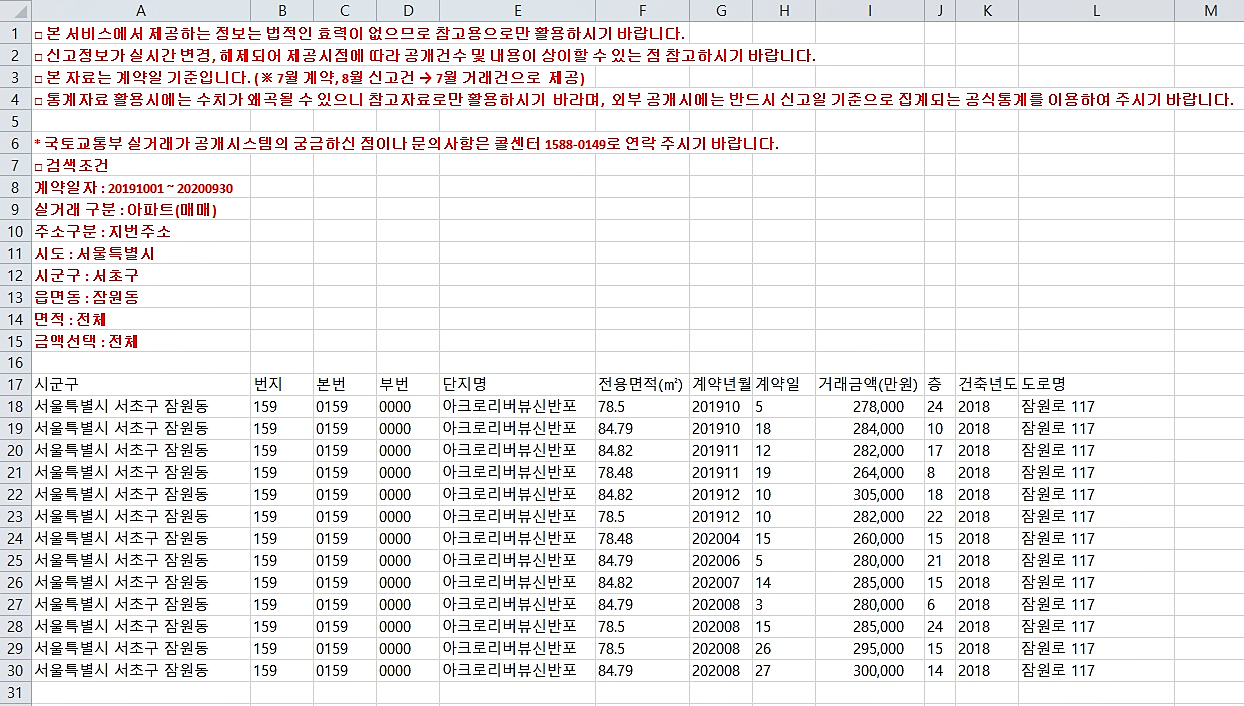Select column J header
This screenshot has height=706, width=1244.
click(940, 10)
